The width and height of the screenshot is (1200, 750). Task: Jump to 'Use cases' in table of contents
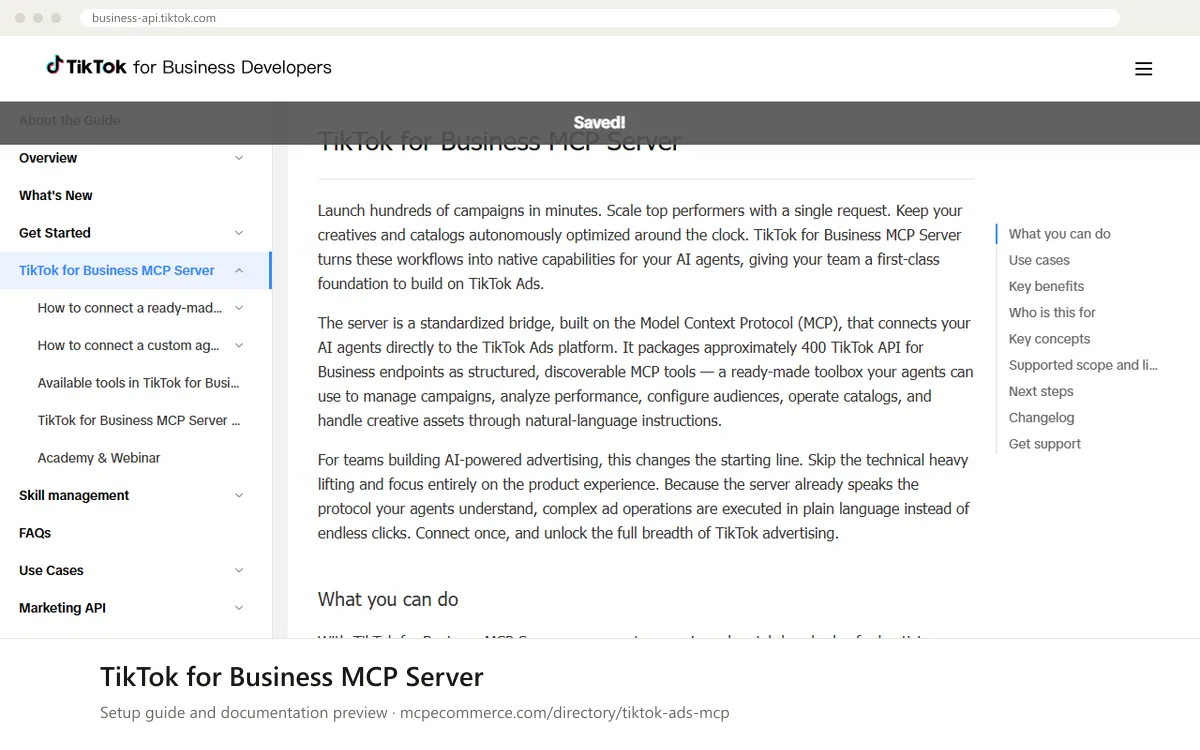click(1039, 260)
